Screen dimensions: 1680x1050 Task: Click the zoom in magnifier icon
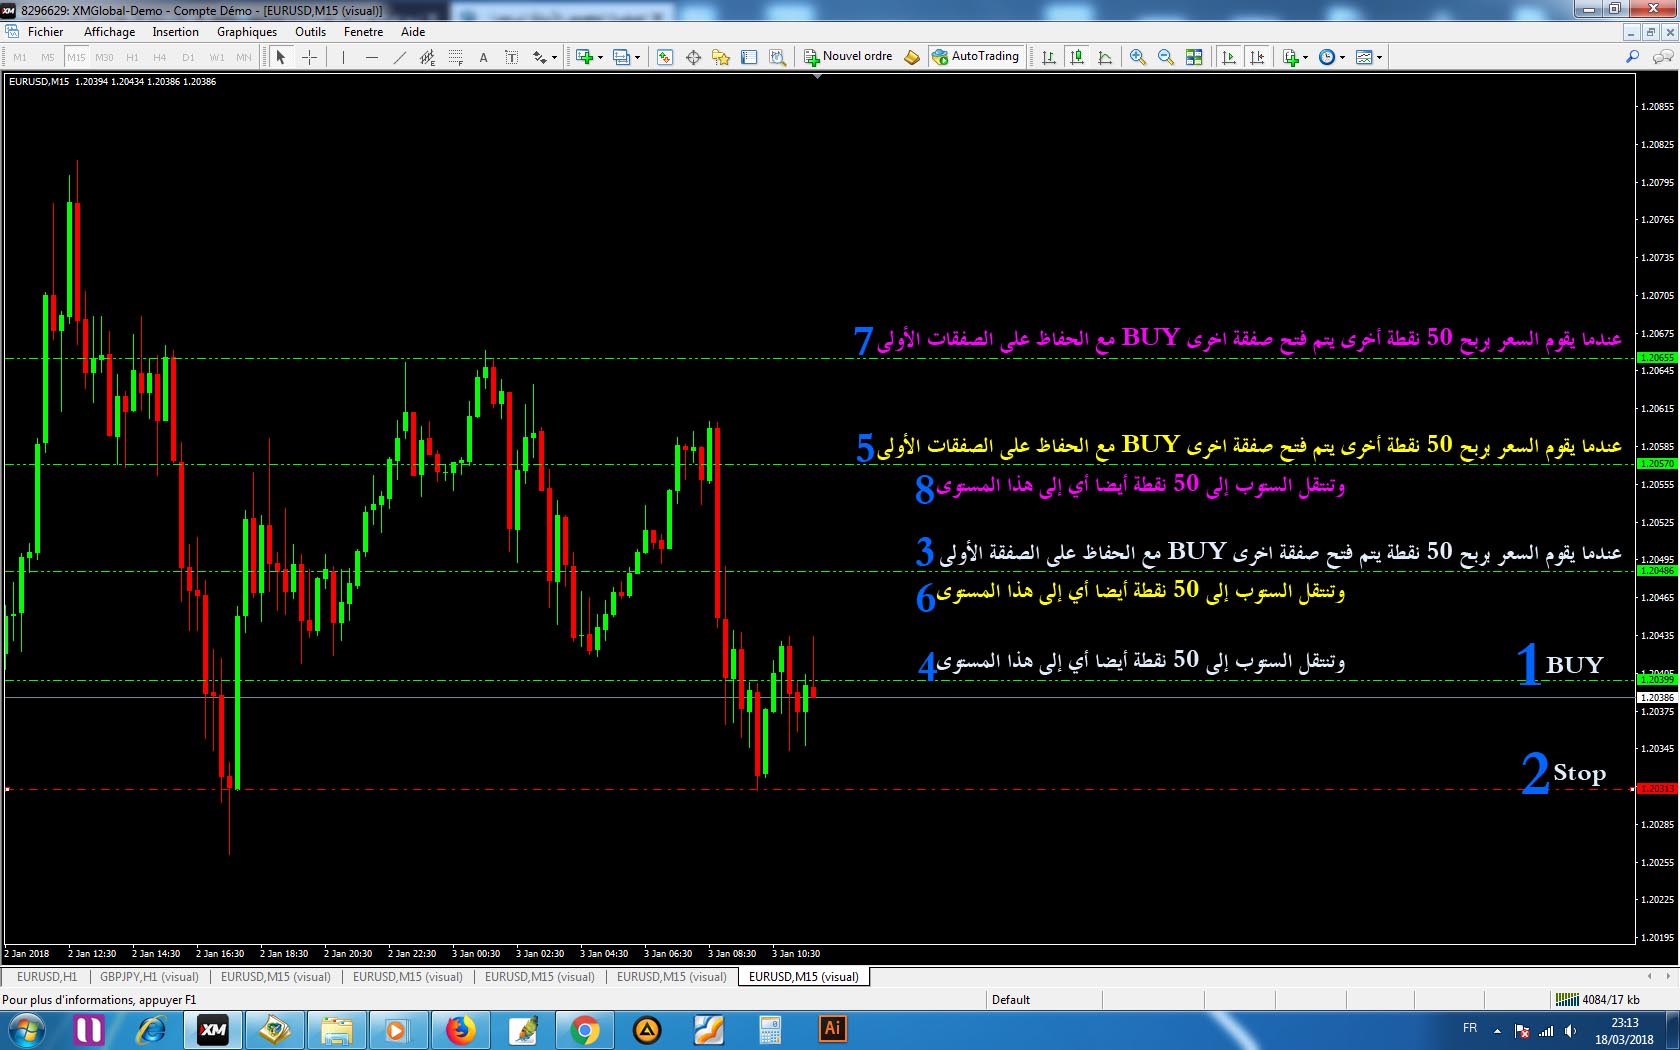(x=1137, y=57)
